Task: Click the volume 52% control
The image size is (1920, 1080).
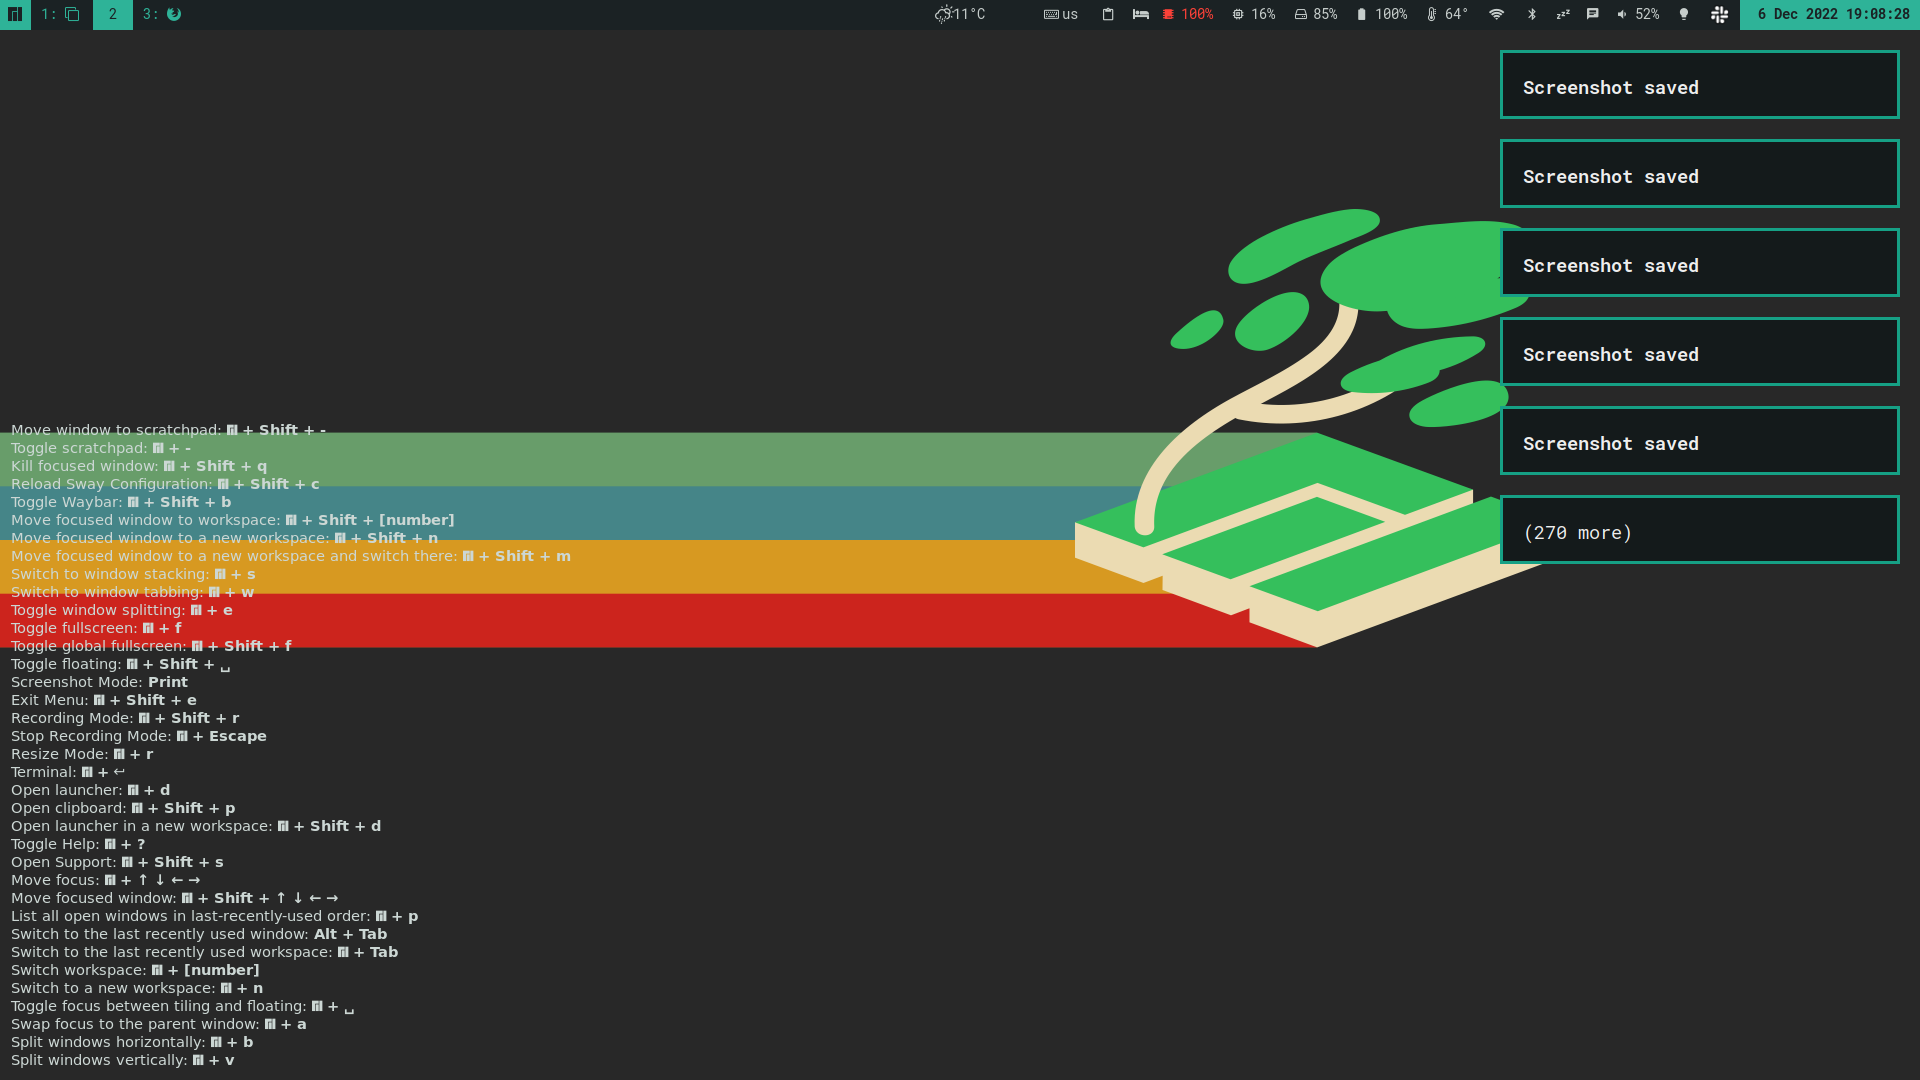Action: tap(1638, 14)
